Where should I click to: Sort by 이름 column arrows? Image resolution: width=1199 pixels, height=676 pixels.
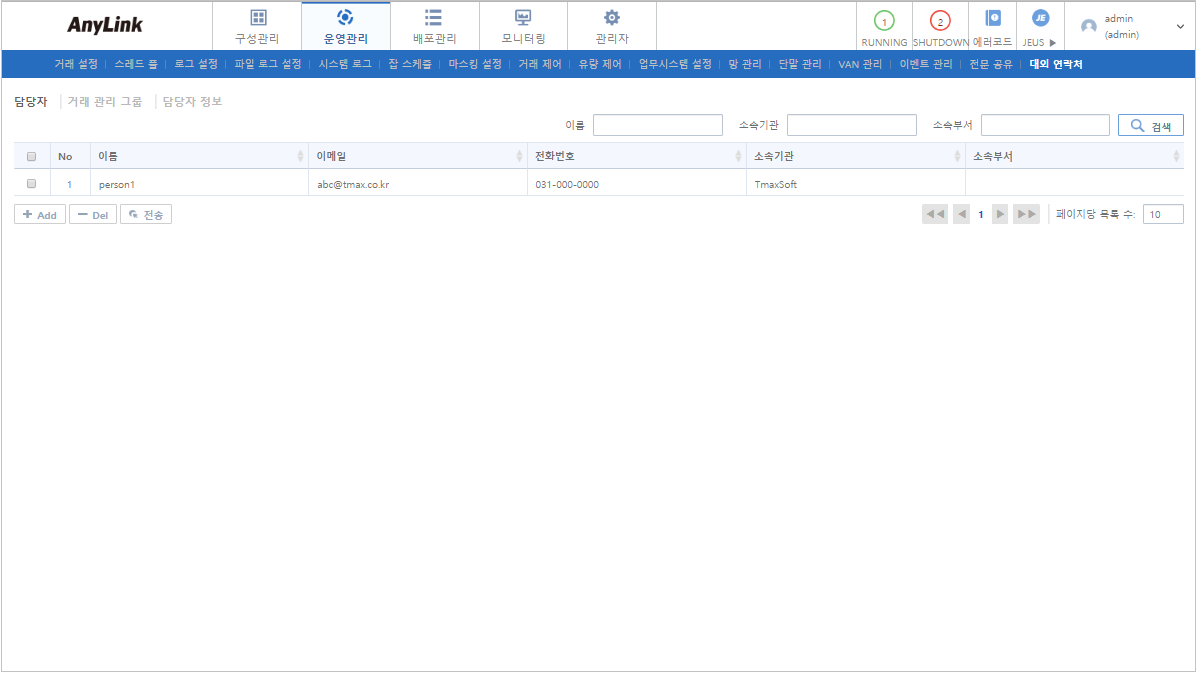point(301,157)
